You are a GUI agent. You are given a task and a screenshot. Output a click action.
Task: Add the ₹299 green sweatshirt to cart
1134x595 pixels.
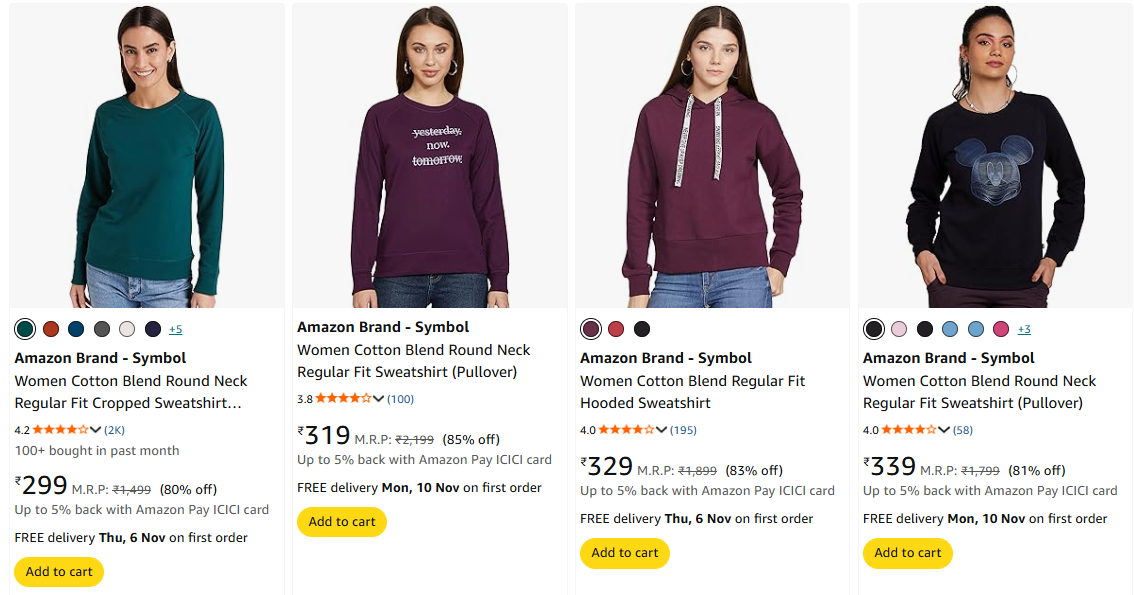coord(59,572)
